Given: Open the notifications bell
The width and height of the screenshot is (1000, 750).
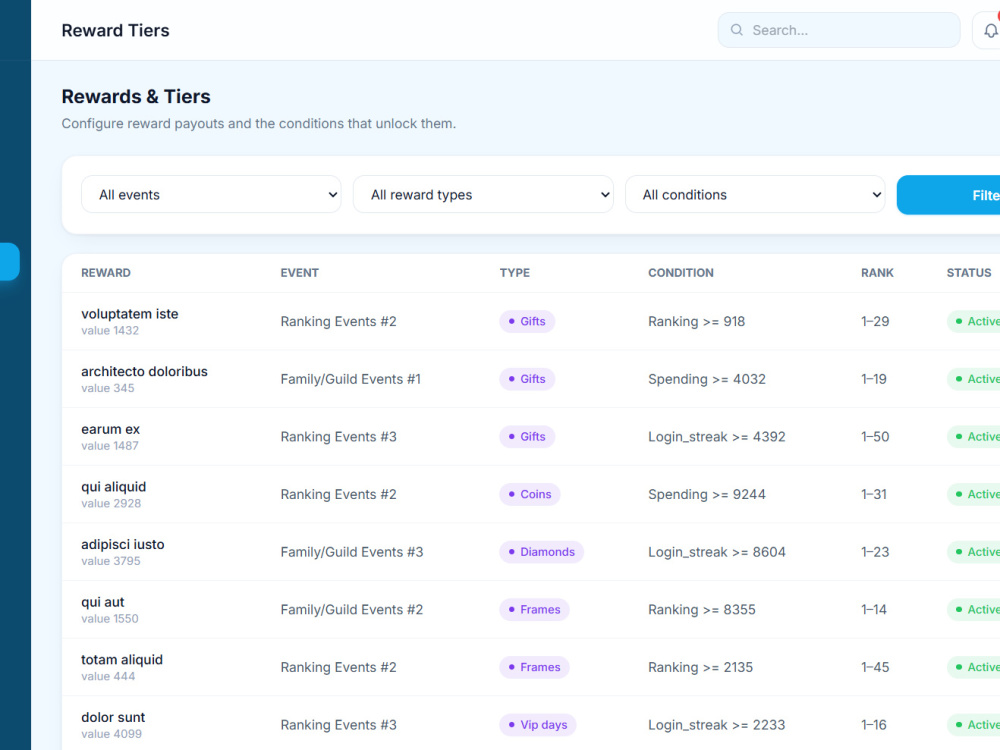Looking at the screenshot, I should [989, 30].
